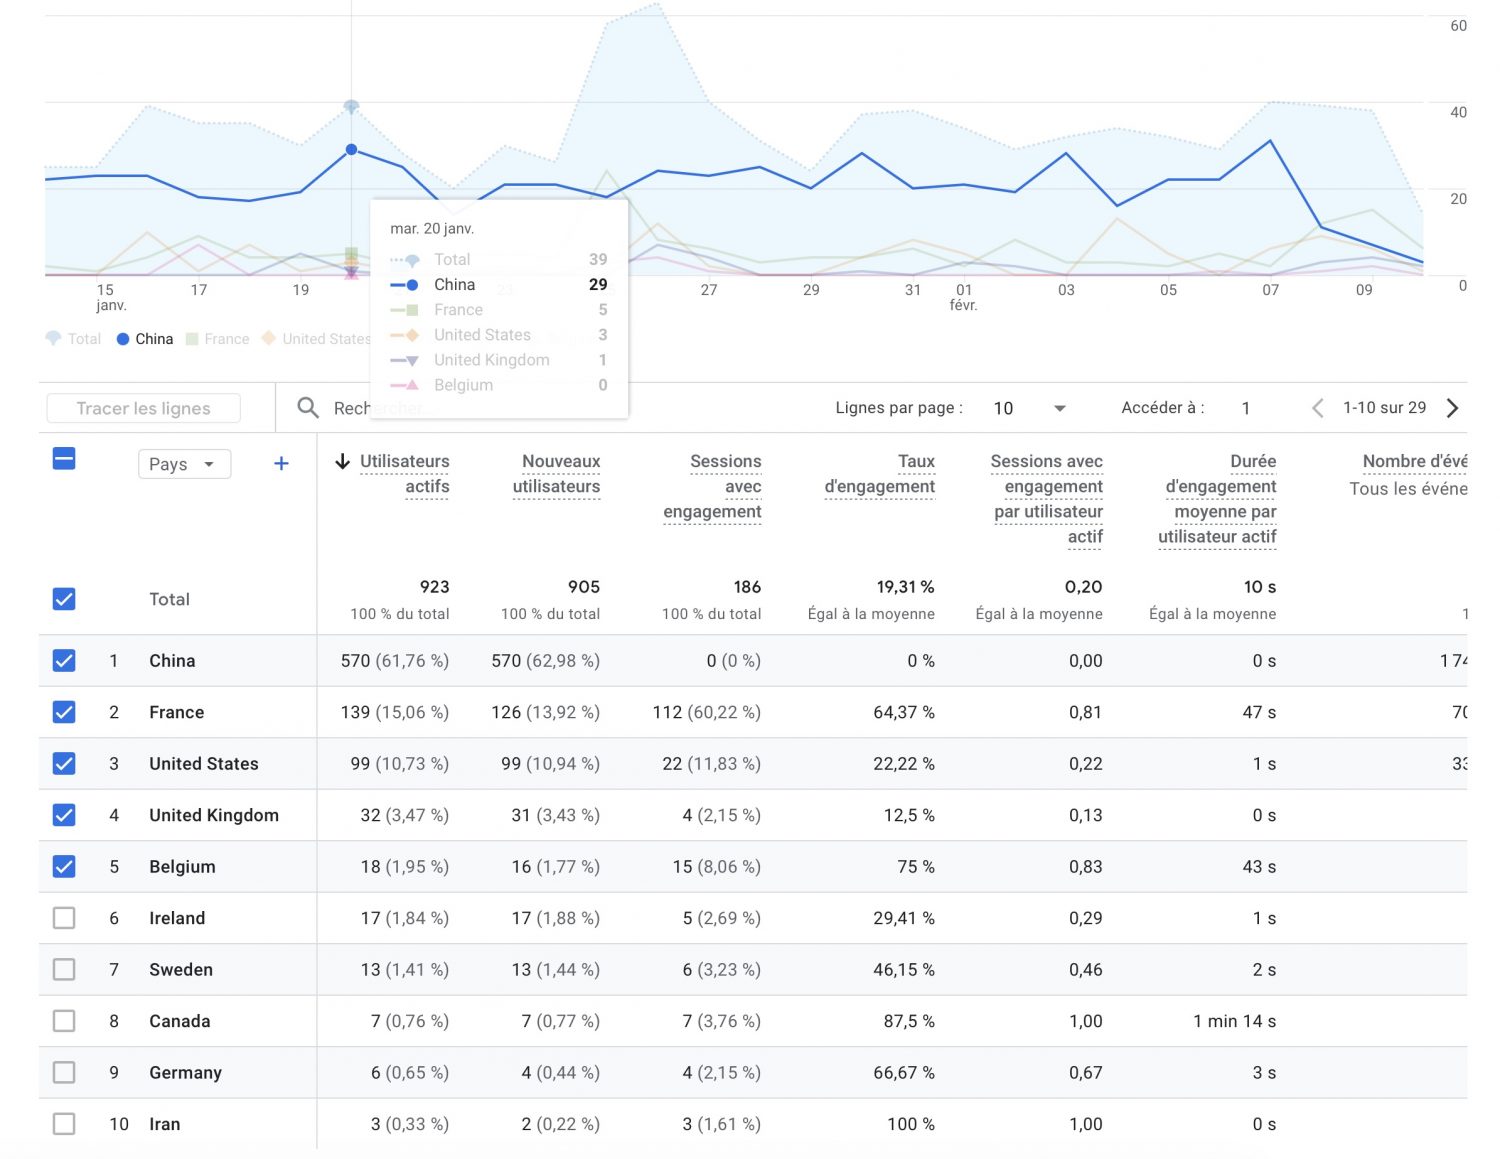This screenshot has width=1500, height=1159.
Task: Sort by Taux d'engagement column header
Action: coord(880,474)
